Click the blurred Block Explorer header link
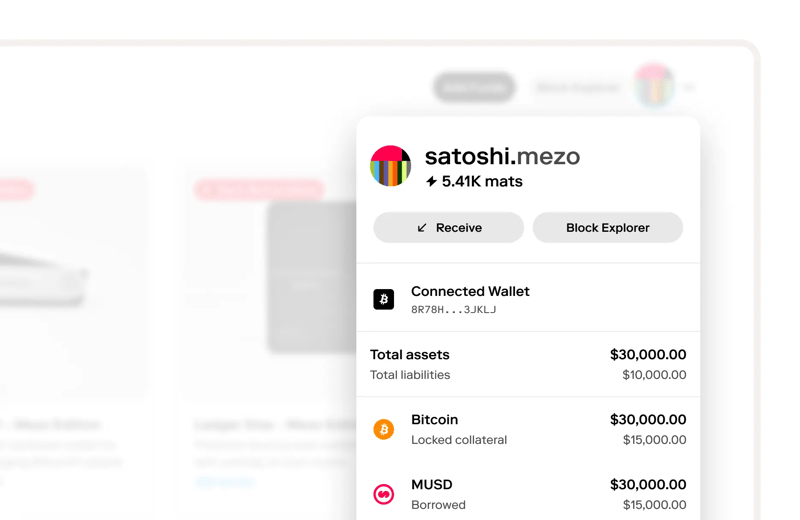 (578, 88)
